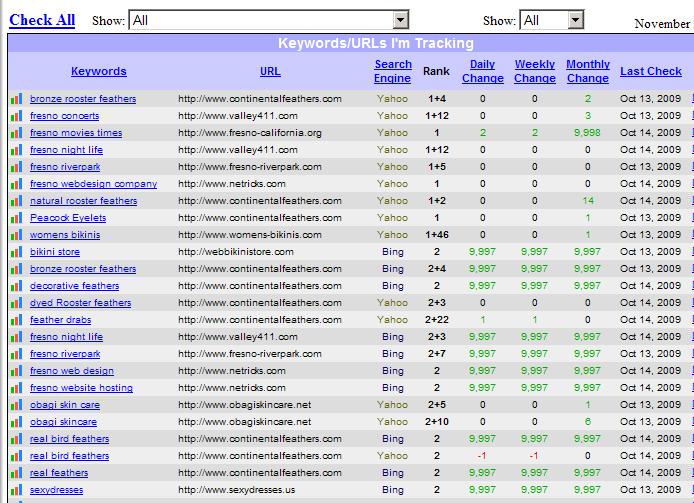Click URL http://www.womens-bikinis.com
Image resolution: width=694 pixels, height=503 pixels.
click(x=250, y=235)
